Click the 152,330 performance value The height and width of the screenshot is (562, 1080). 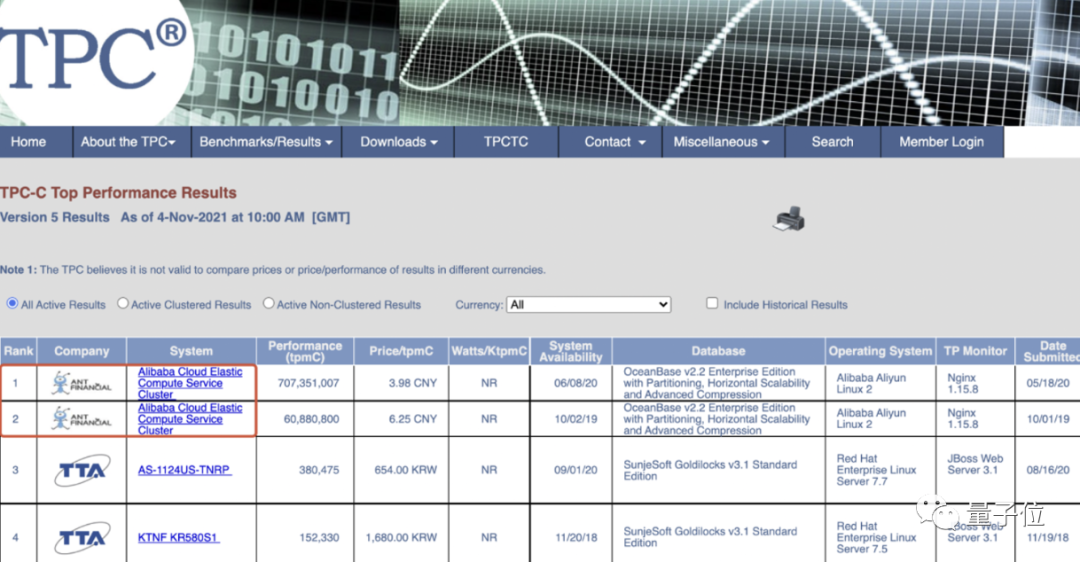319,537
